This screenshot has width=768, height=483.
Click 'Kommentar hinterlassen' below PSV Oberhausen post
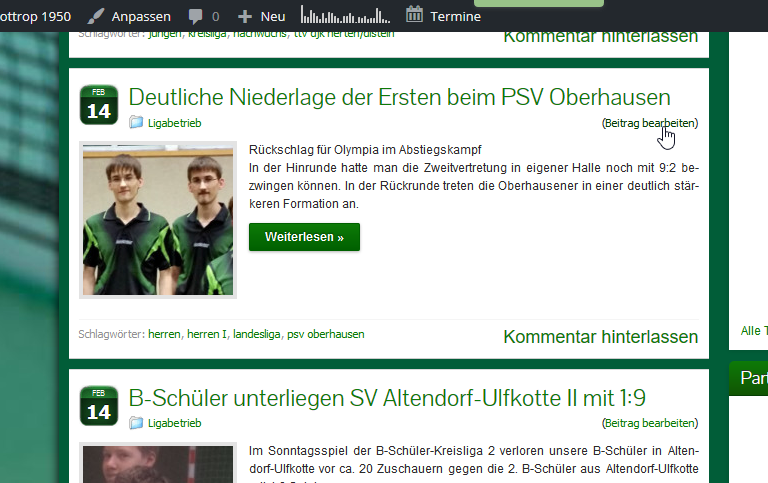click(x=600, y=337)
